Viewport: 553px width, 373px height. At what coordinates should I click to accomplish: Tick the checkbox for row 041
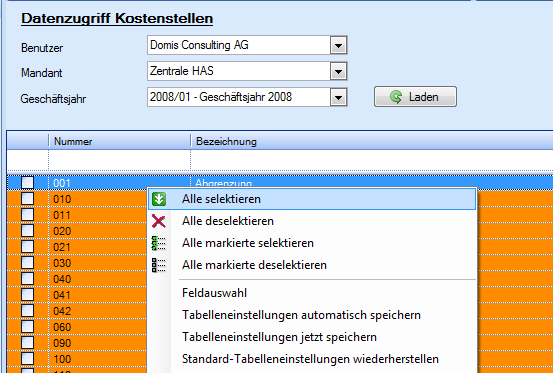tap(28, 294)
